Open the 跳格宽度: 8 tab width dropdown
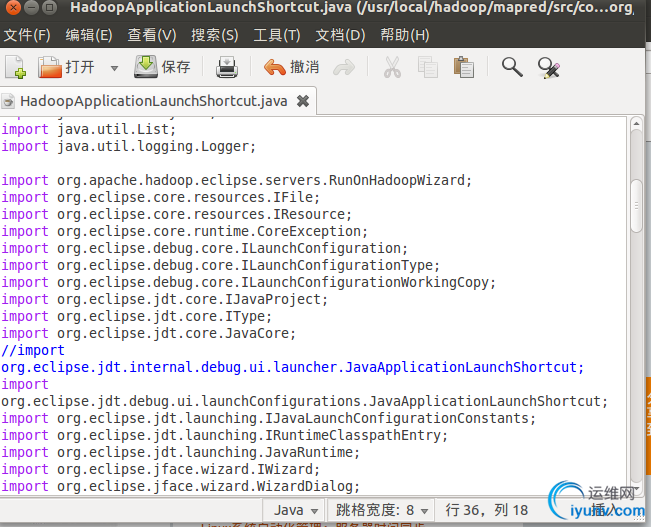 [x=382, y=510]
